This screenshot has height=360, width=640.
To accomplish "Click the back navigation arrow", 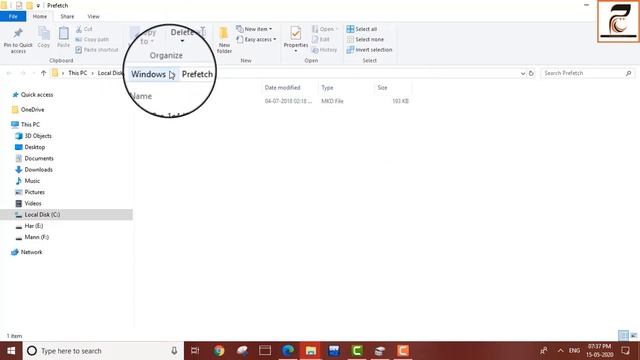I will (9, 73).
